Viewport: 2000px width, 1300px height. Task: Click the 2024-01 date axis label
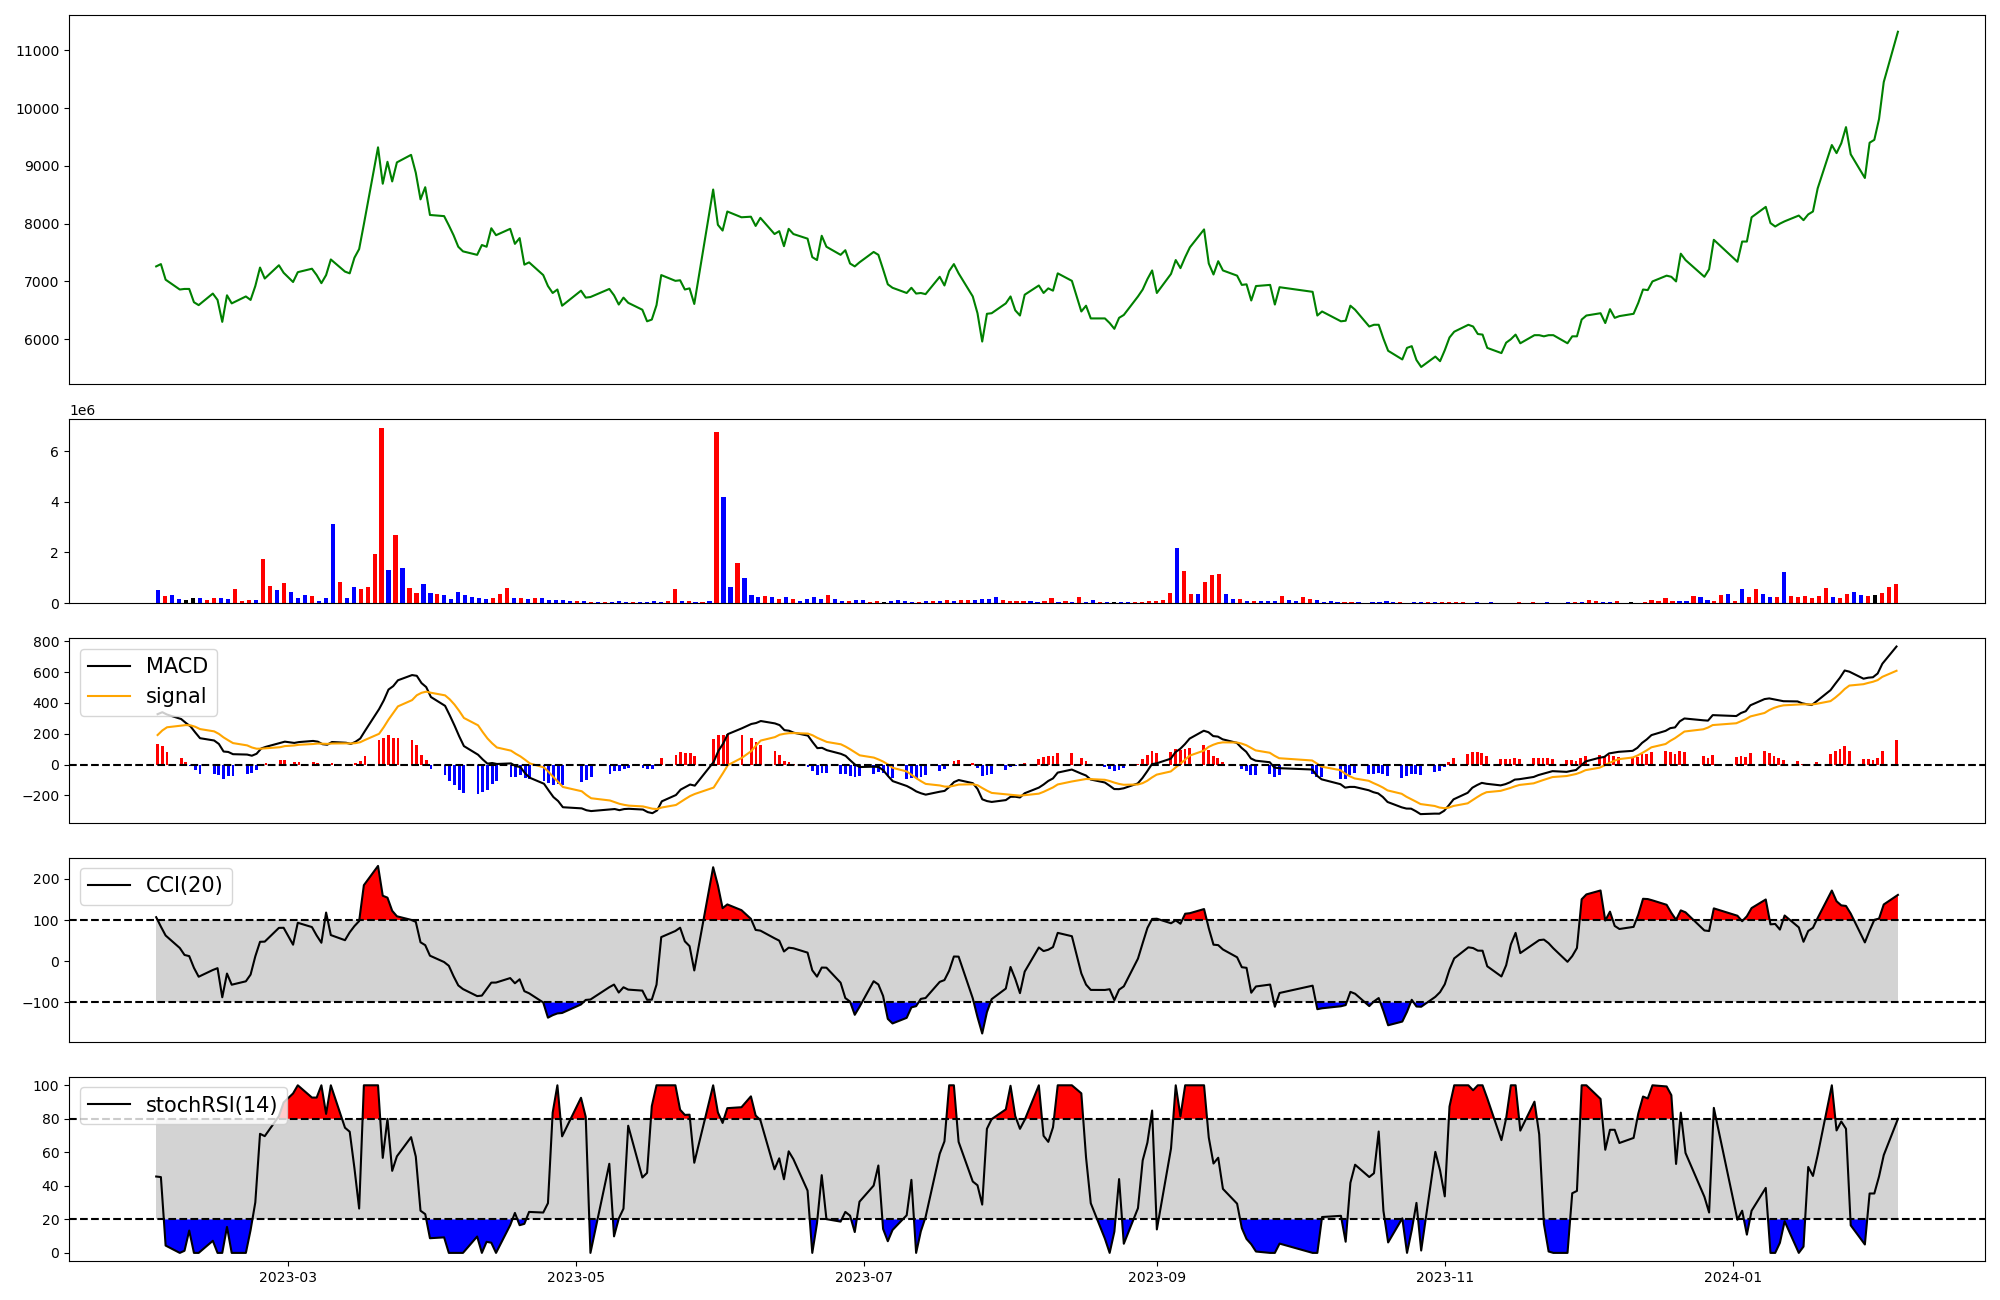point(1732,1277)
